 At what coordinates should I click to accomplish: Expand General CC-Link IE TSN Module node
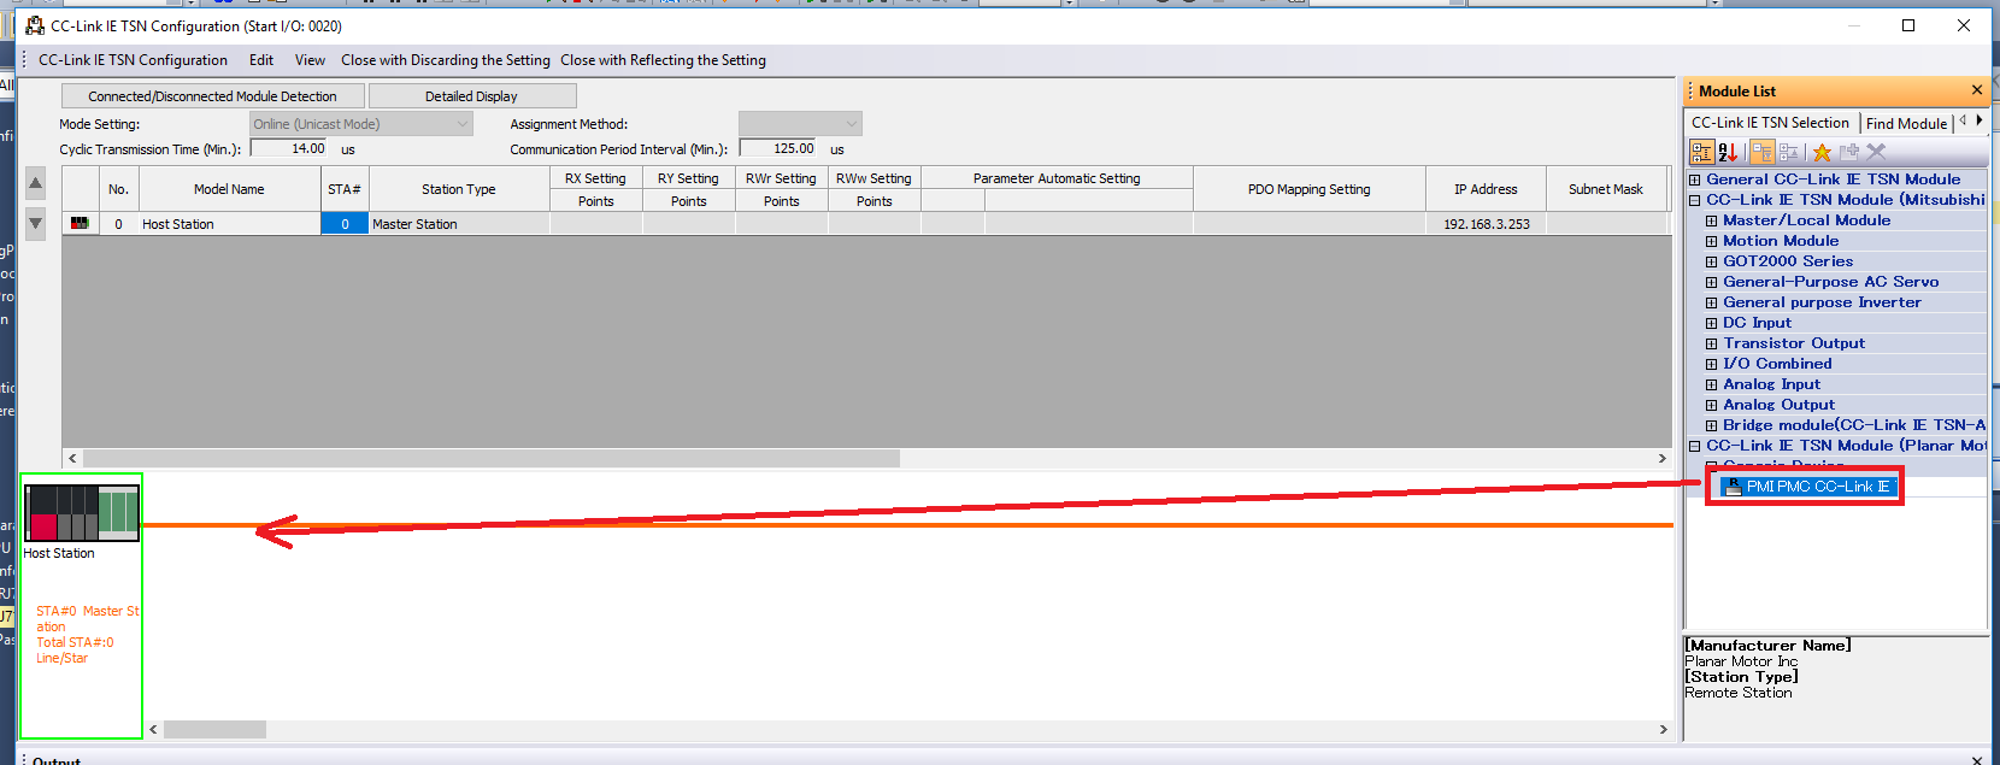(1695, 180)
